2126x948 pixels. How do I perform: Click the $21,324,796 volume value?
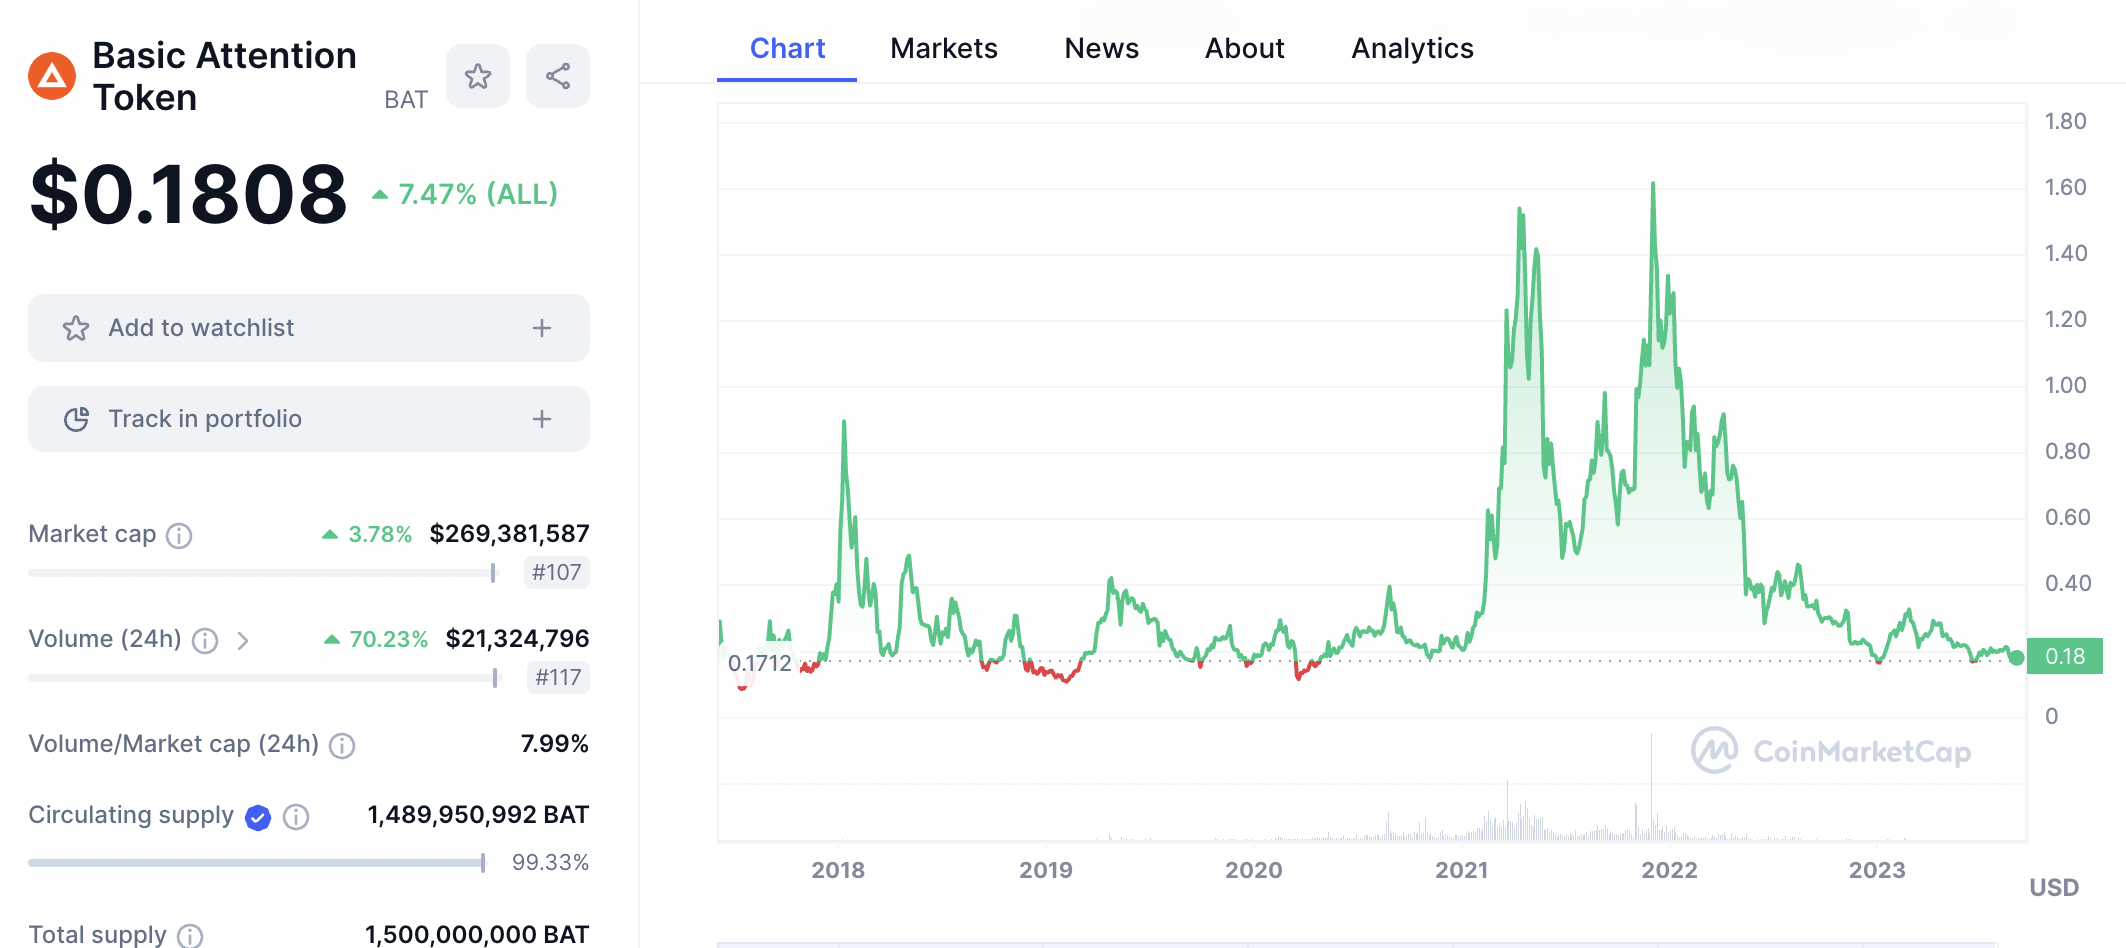pos(517,639)
